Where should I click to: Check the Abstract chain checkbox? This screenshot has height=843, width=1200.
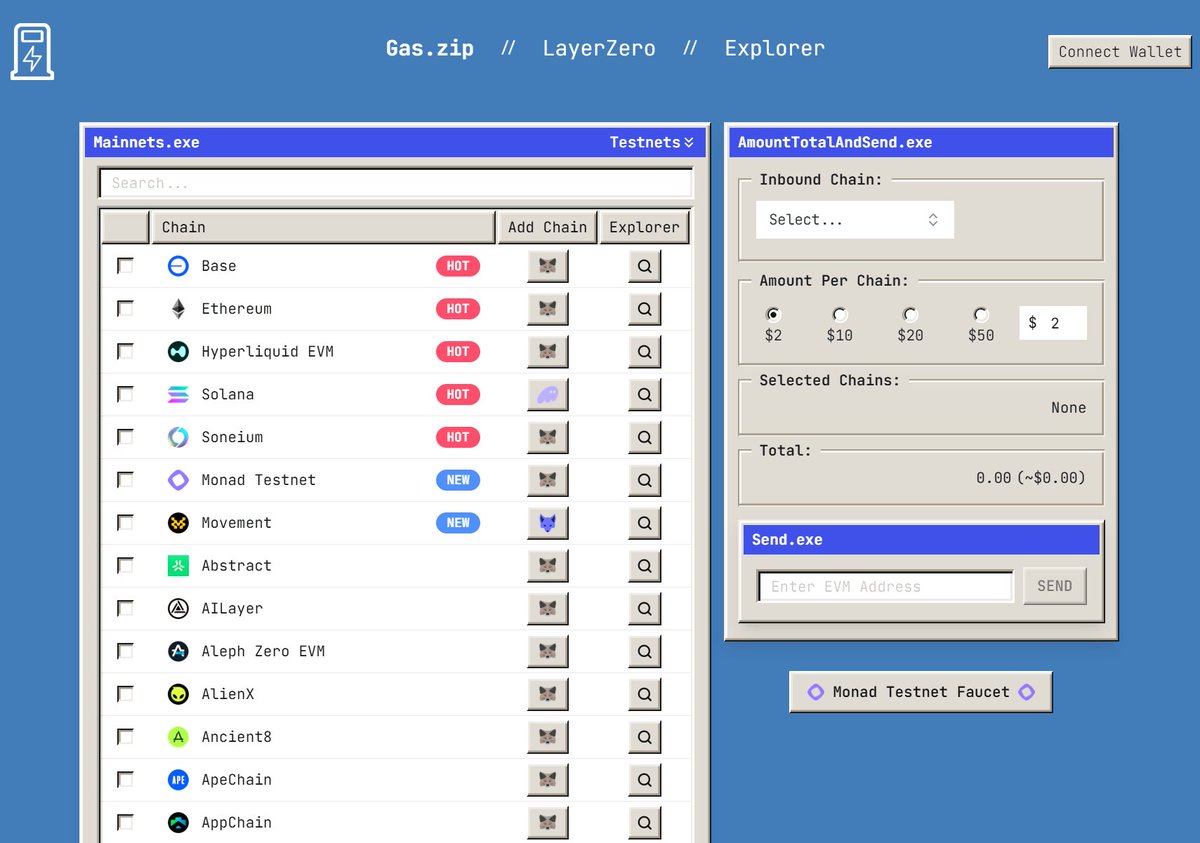point(125,566)
